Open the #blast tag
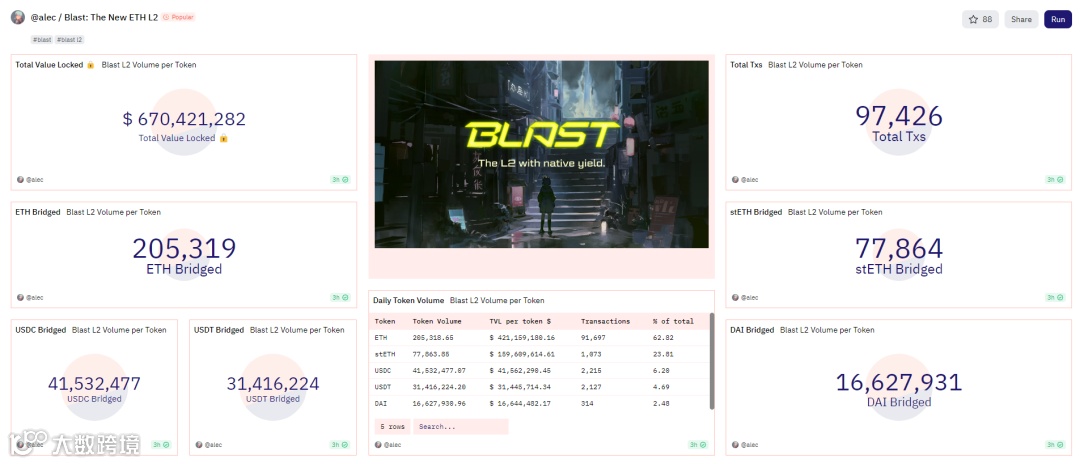The height and width of the screenshot is (464, 1080). tap(41, 40)
